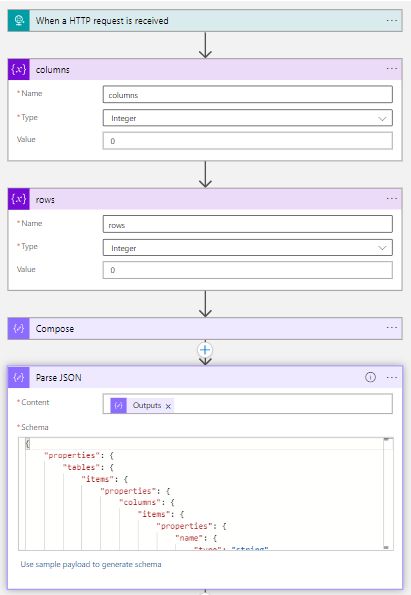Viewport: 411px width, 595px height.
Task: Open ellipsis menu on rows card
Action: tap(392, 199)
